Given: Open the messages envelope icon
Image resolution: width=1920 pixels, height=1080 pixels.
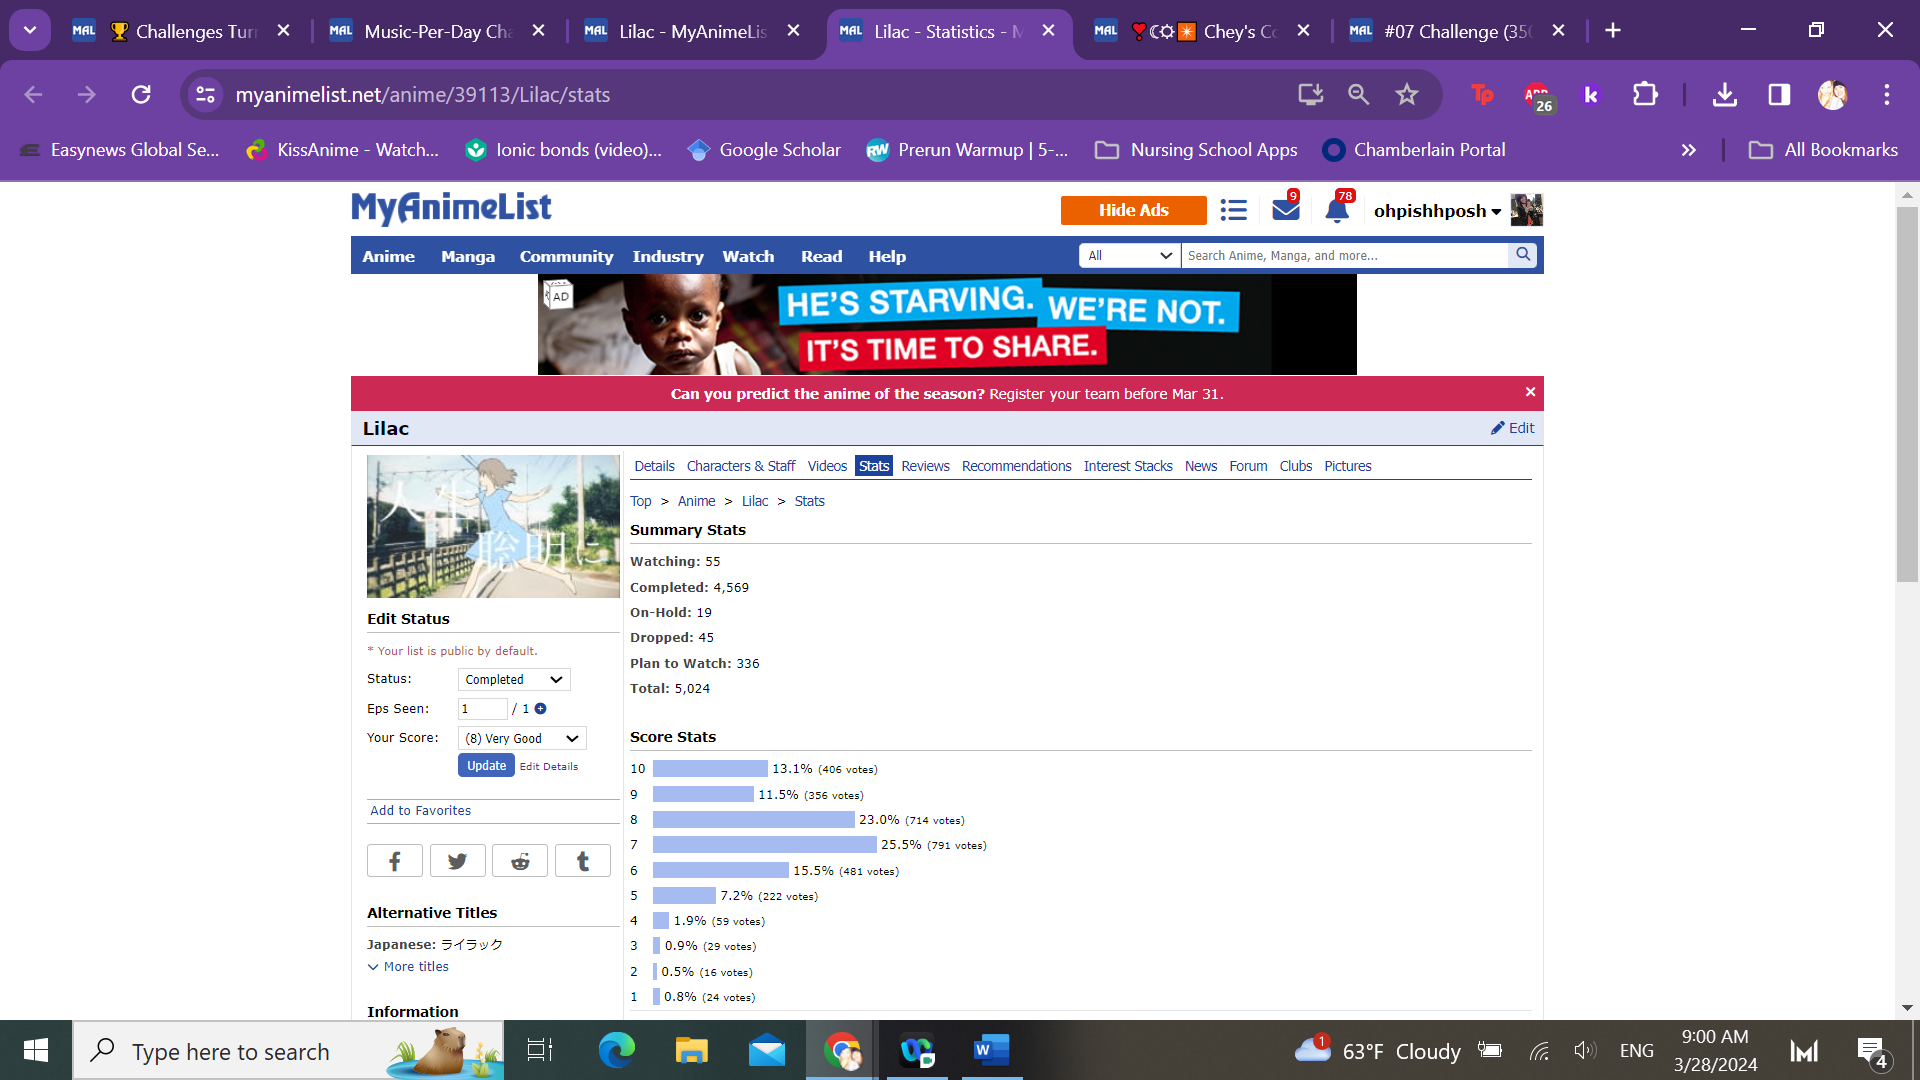Looking at the screenshot, I should tap(1285, 210).
